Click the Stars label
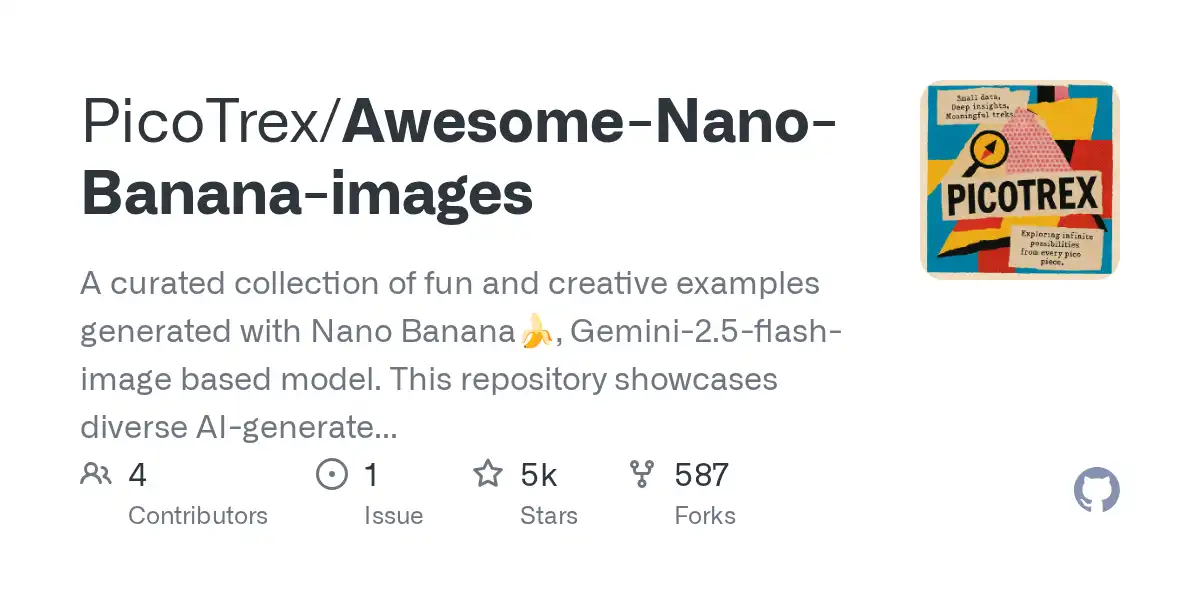The height and width of the screenshot is (600, 1200). (549, 516)
